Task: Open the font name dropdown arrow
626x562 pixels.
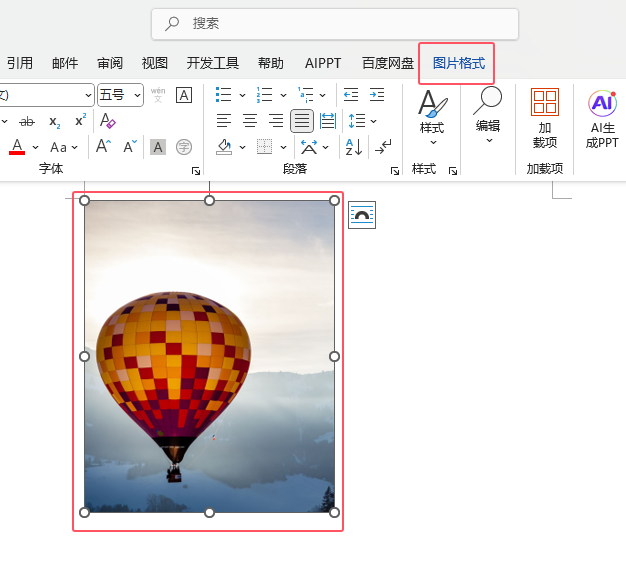Action: [x=88, y=95]
